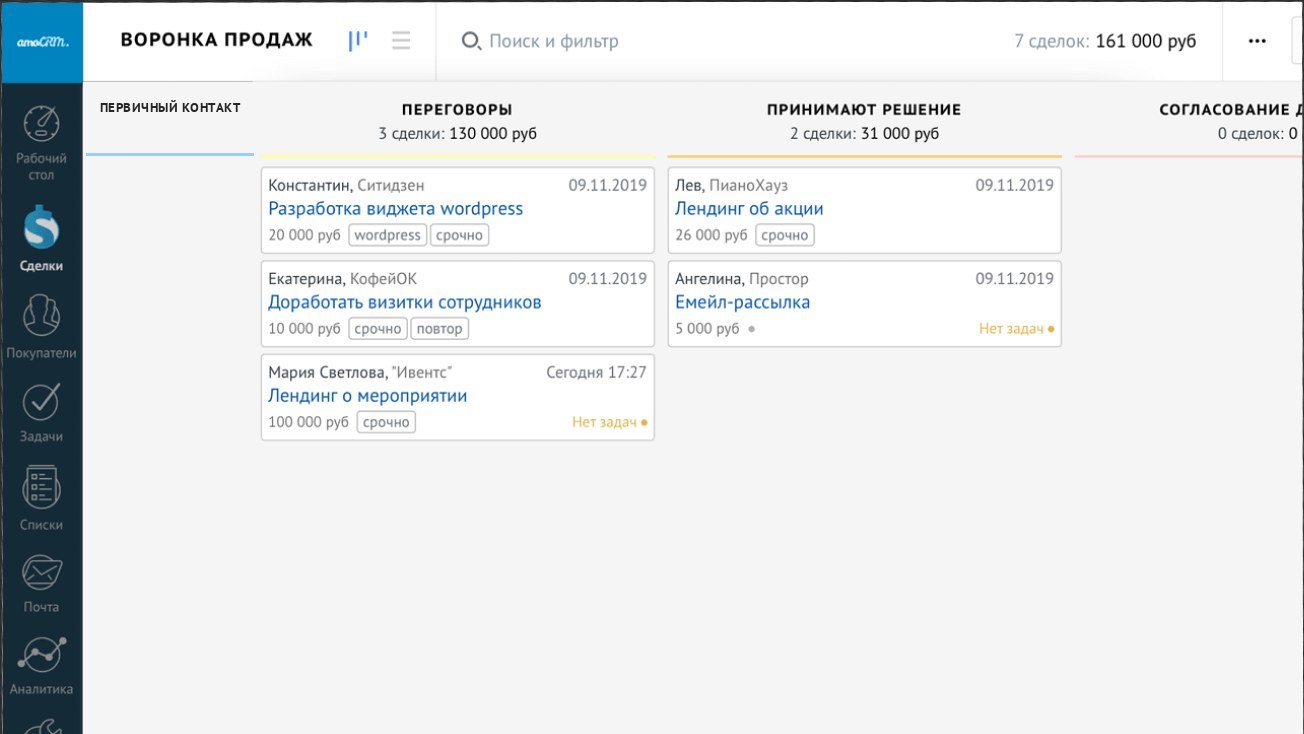Screen dimensions: 1304x734
Task: Select the Принимают решение stage header
Action: click(x=864, y=110)
